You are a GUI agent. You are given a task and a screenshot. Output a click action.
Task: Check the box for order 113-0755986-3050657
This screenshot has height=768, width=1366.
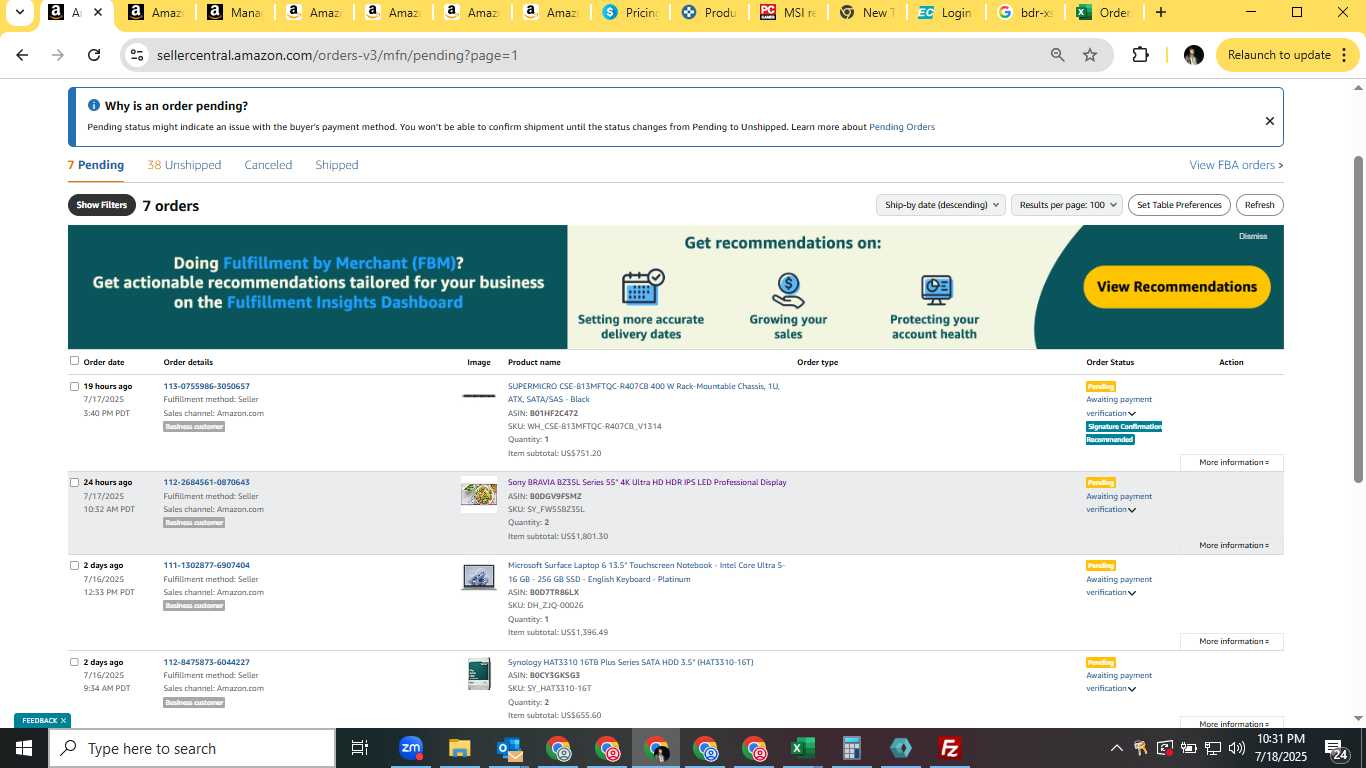tap(74, 386)
